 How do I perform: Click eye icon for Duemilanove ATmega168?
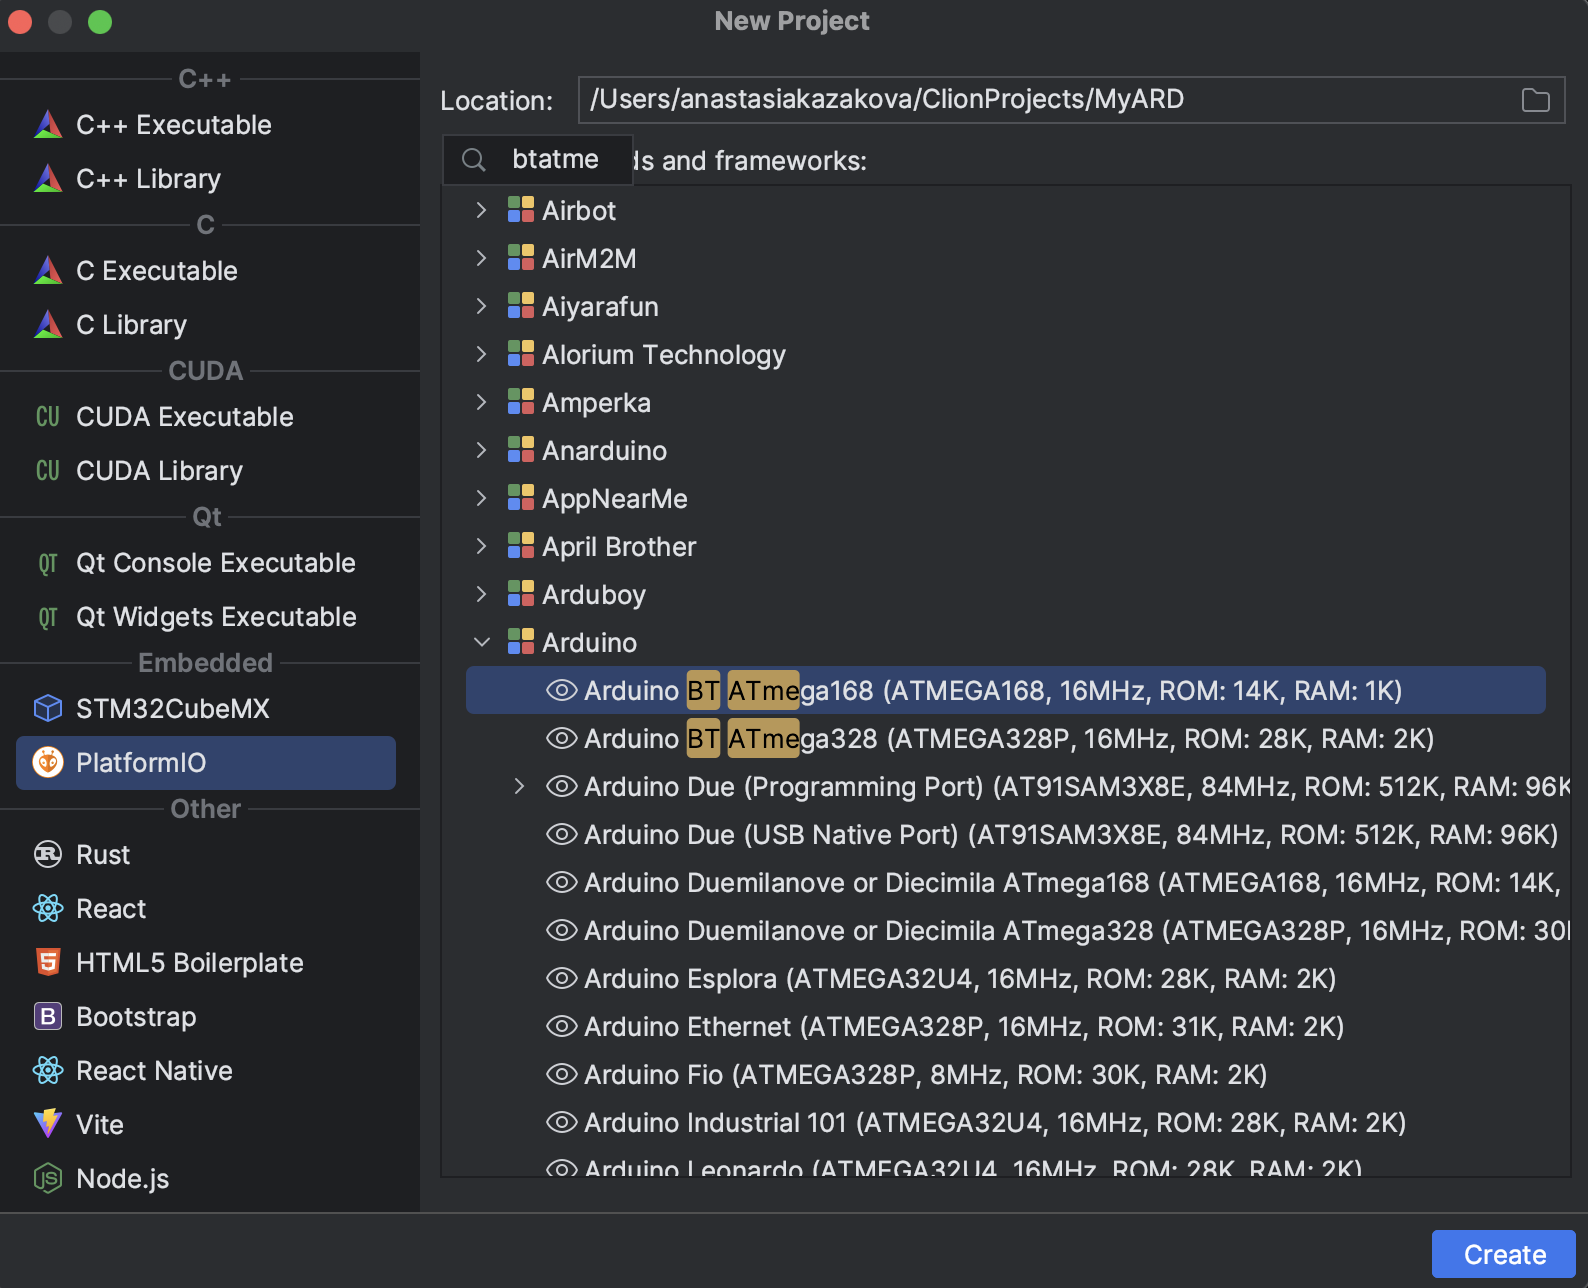(x=562, y=882)
